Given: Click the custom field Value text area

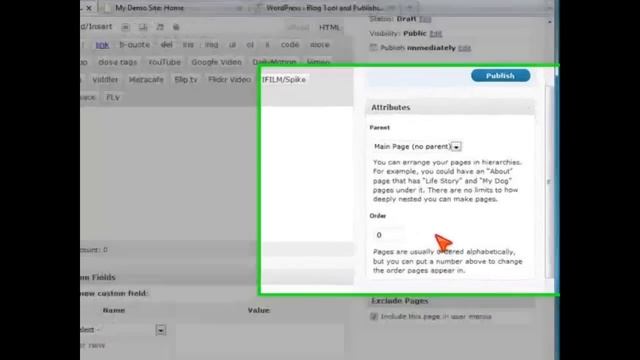Looking at the screenshot, I should (260, 342).
